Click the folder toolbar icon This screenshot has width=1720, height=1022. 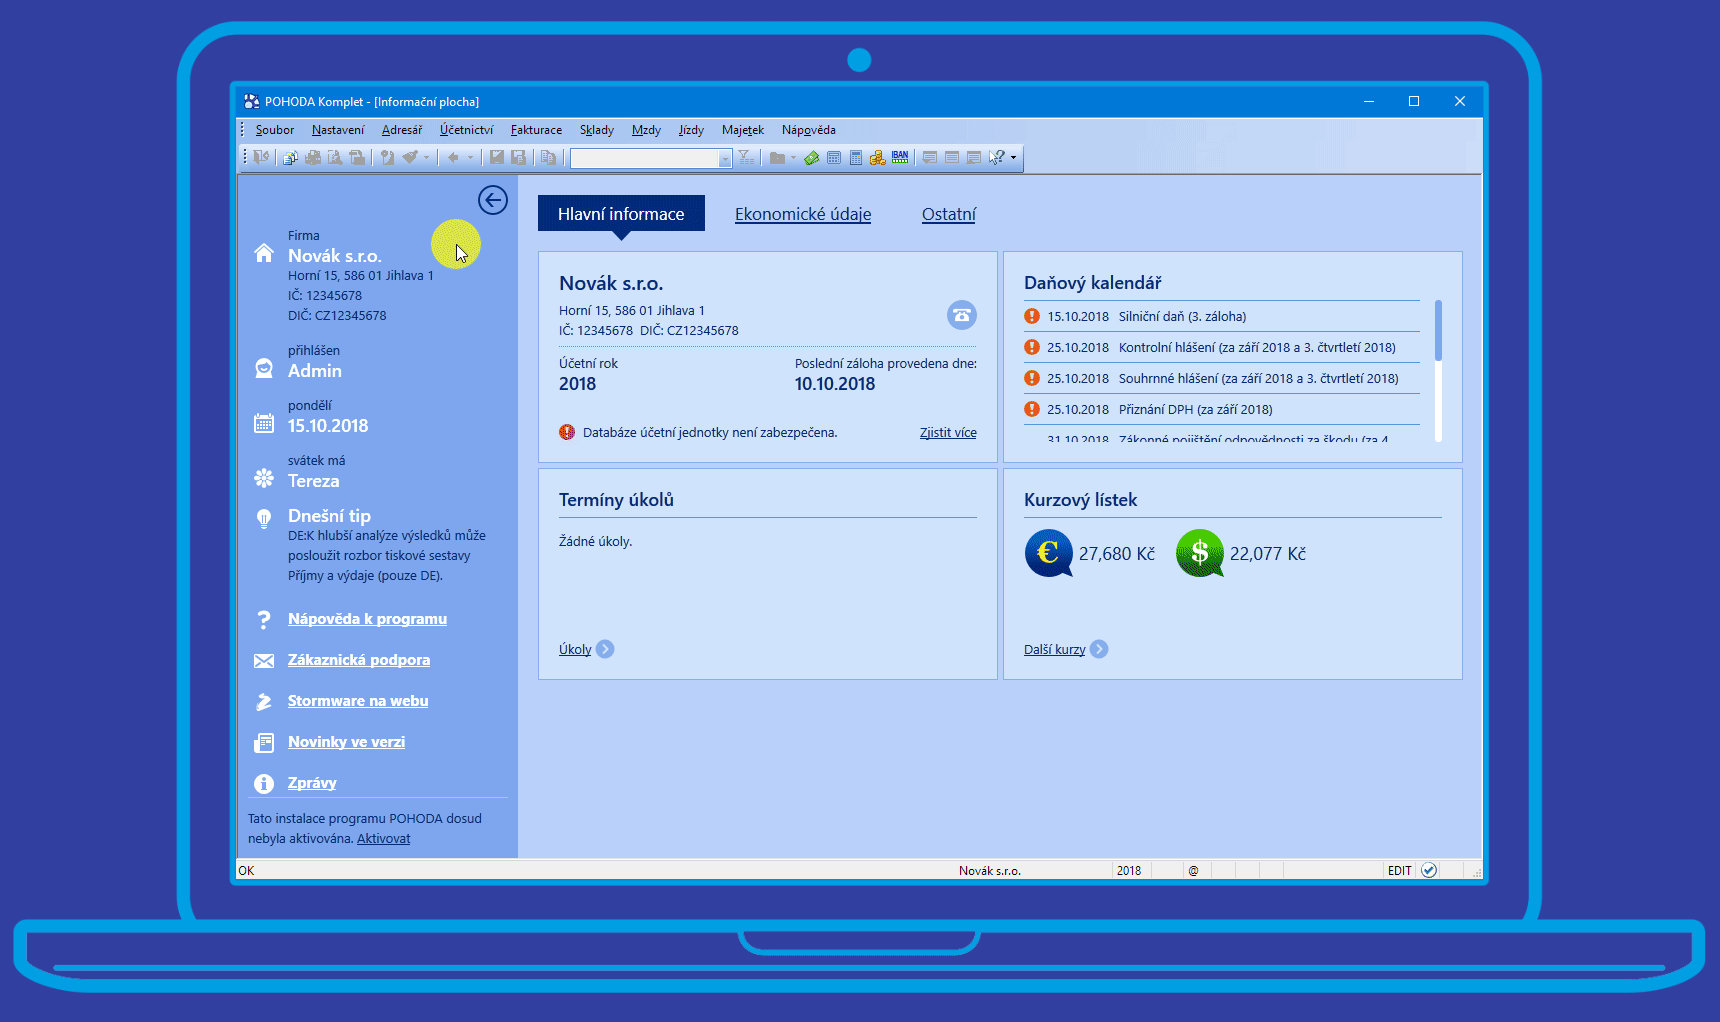click(776, 157)
